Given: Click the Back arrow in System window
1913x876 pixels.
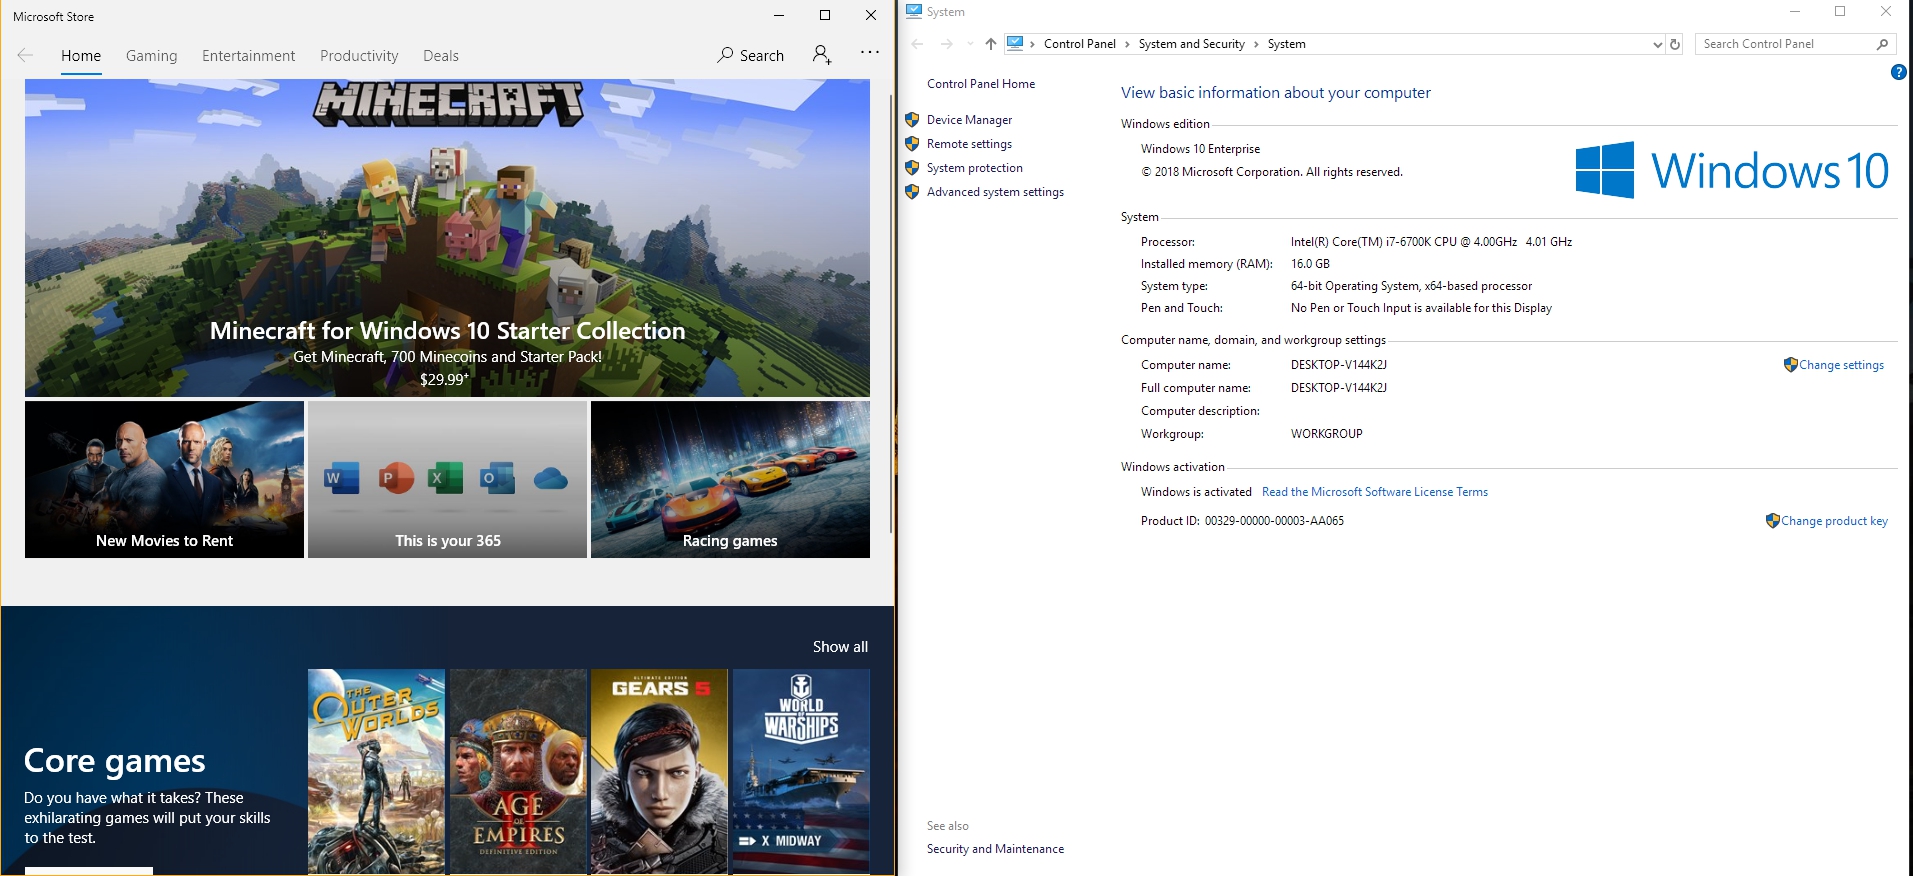Looking at the screenshot, I should point(918,44).
